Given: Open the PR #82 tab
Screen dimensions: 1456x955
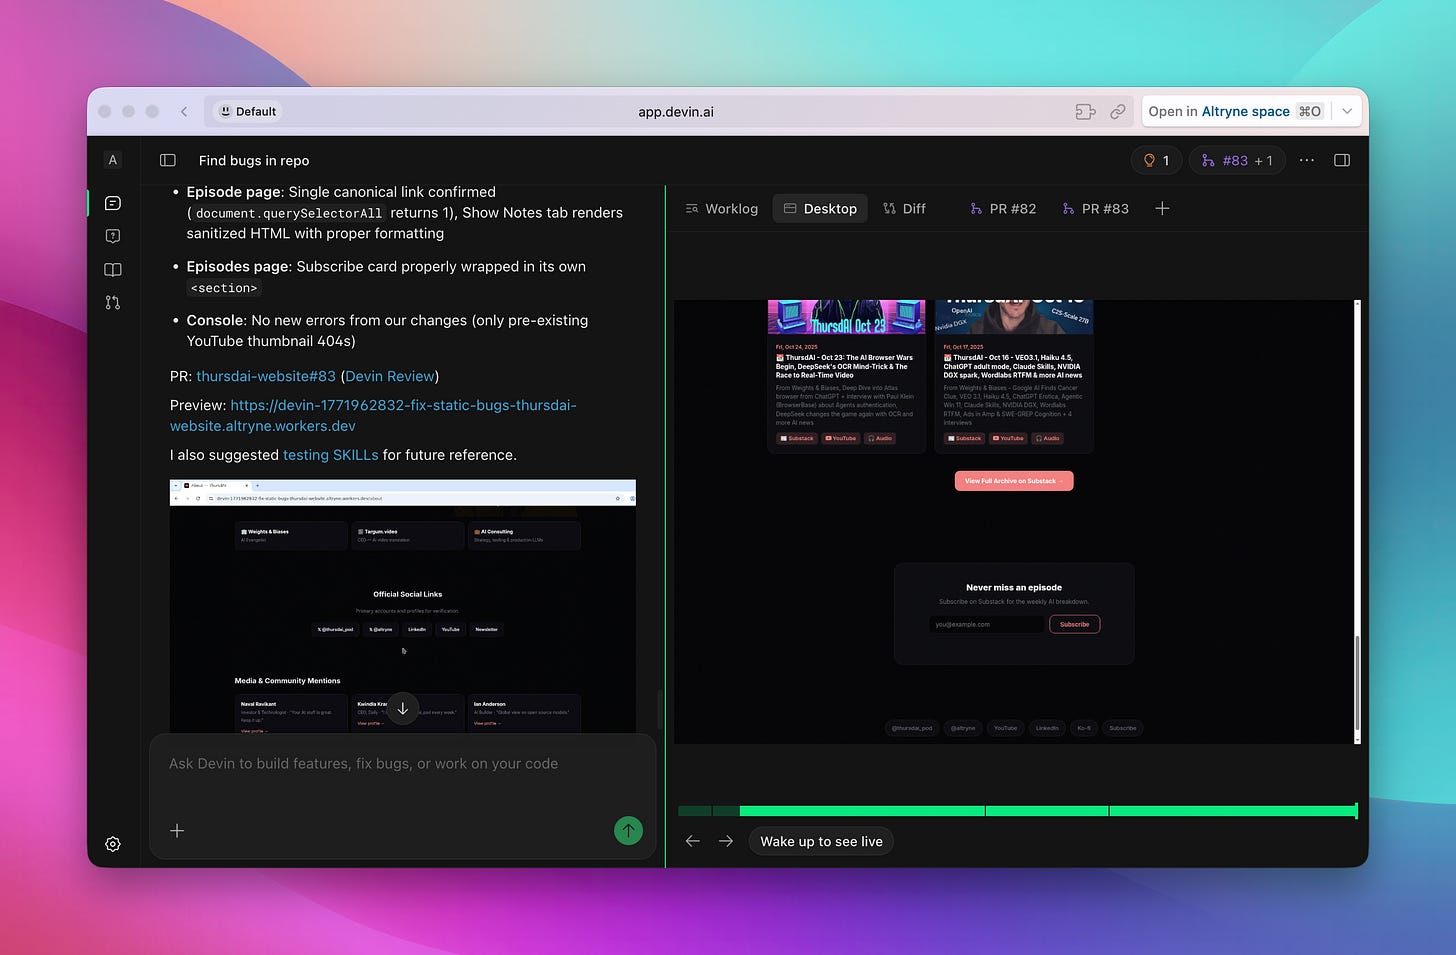Looking at the screenshot, I should [1003, 209].
